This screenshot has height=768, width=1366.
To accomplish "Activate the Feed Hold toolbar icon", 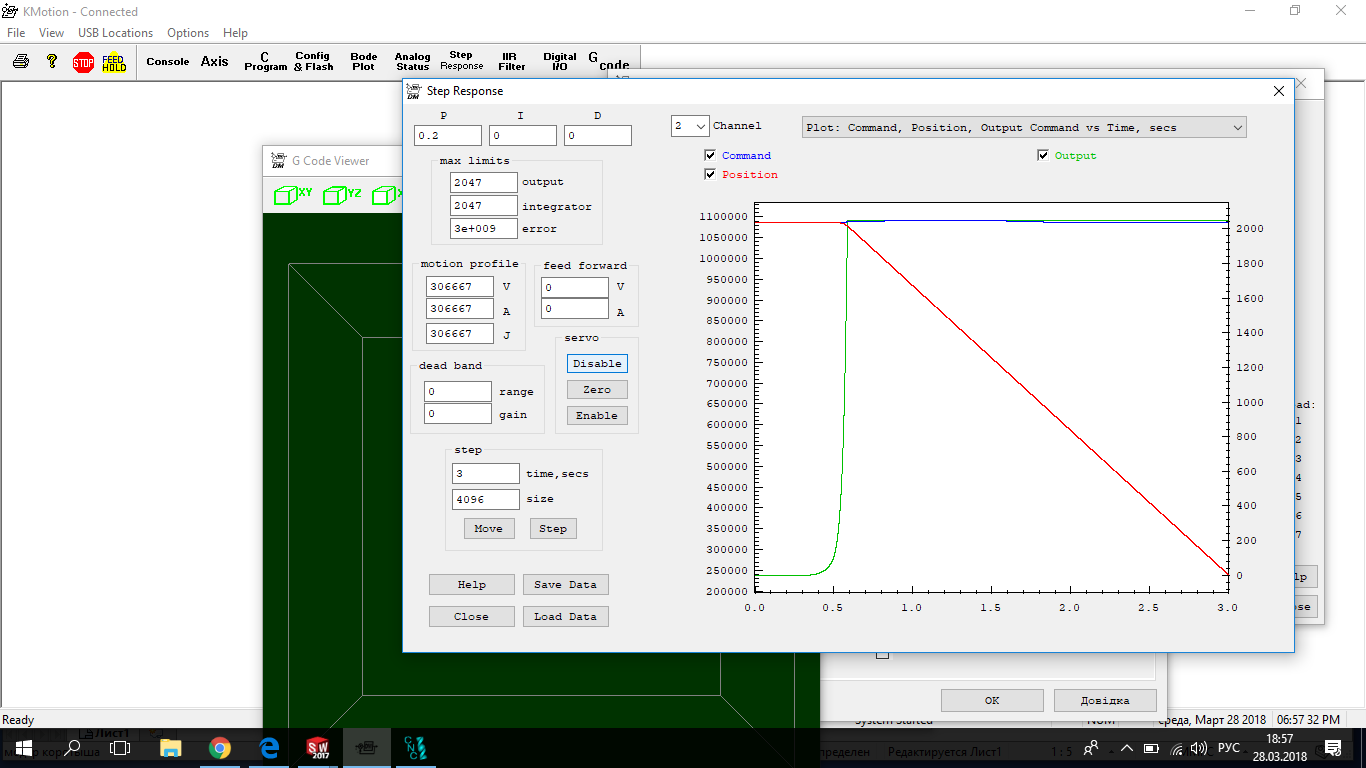I will coord(114,63).
